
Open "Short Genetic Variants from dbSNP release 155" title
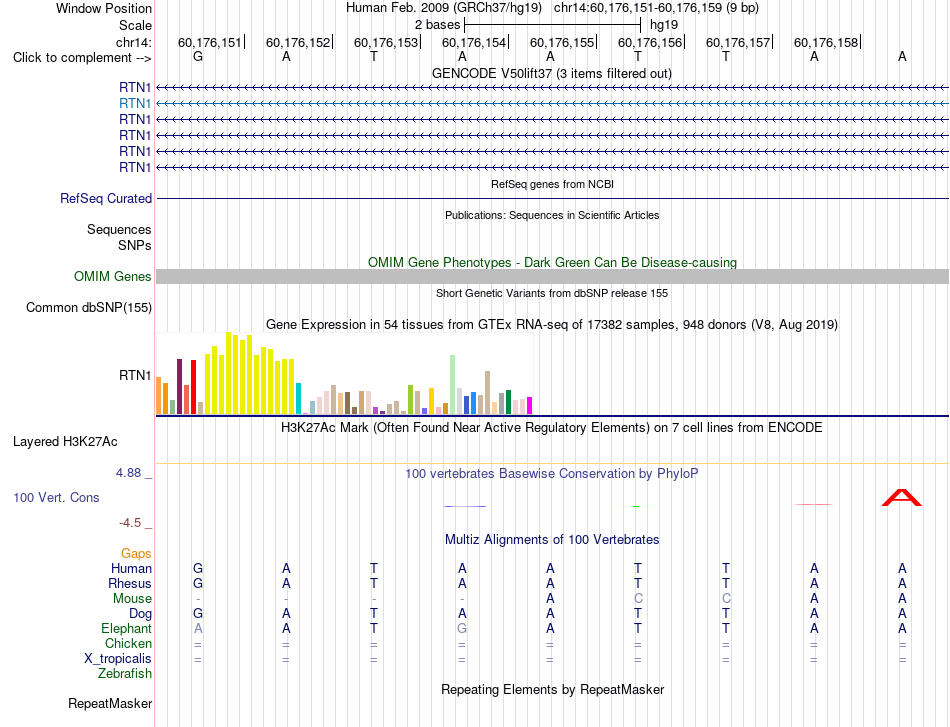(x=552, y=293)
